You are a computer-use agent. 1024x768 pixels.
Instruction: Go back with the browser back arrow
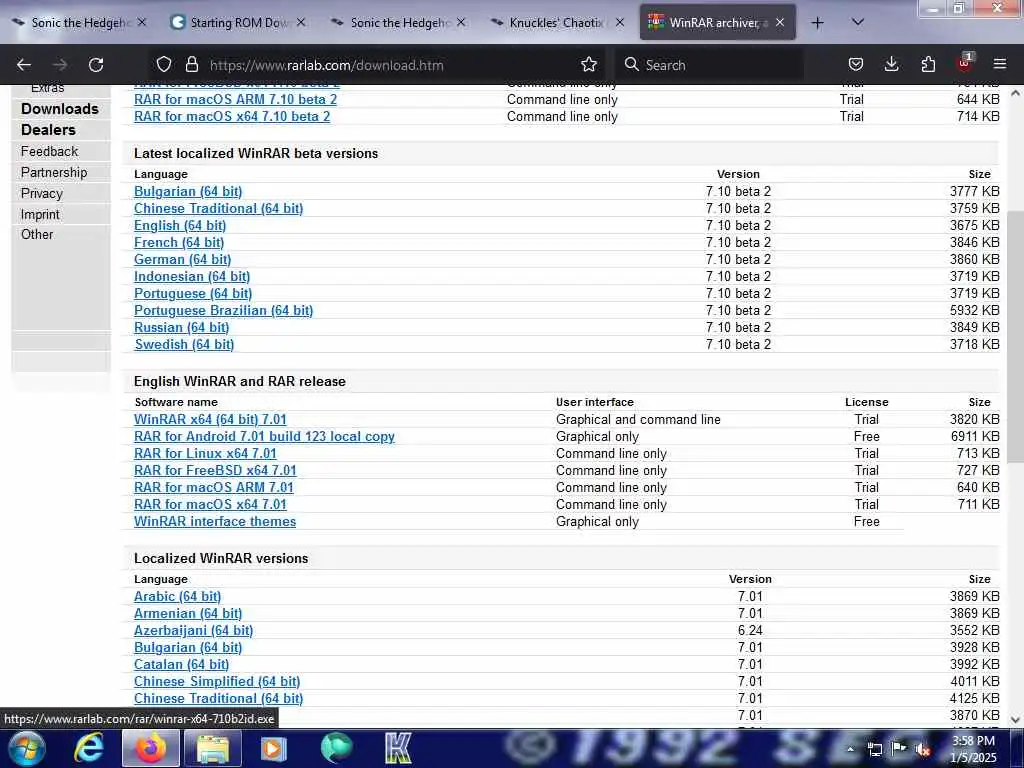coord(24,65)
